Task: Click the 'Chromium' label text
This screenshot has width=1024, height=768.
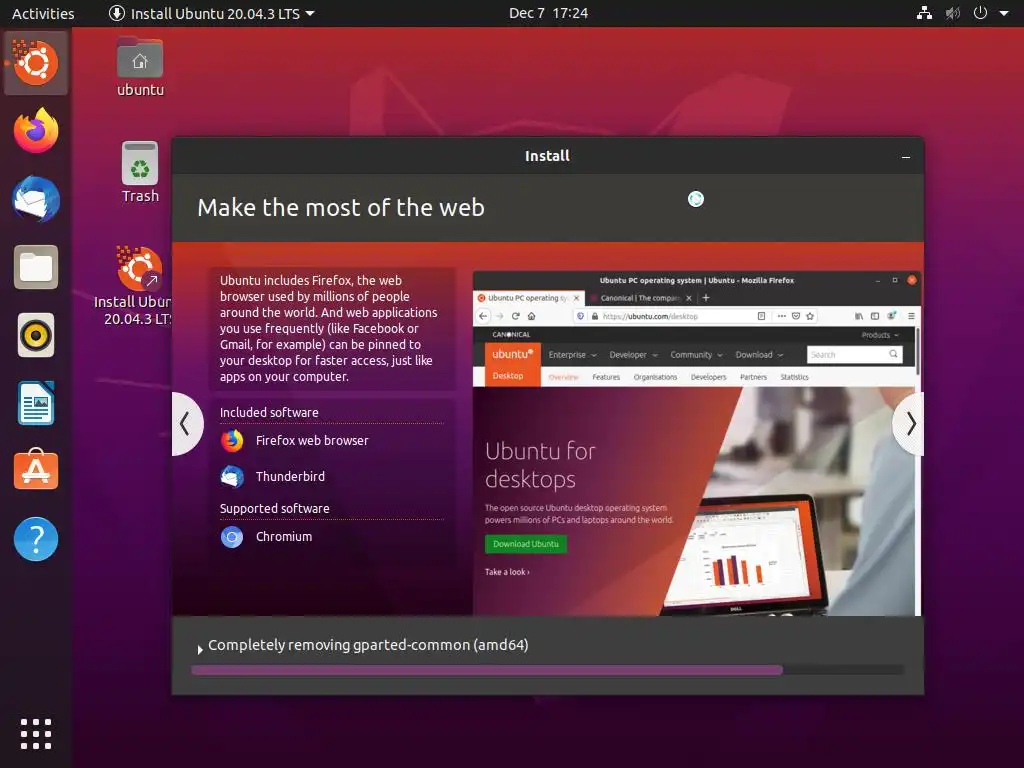Action: 284,537
